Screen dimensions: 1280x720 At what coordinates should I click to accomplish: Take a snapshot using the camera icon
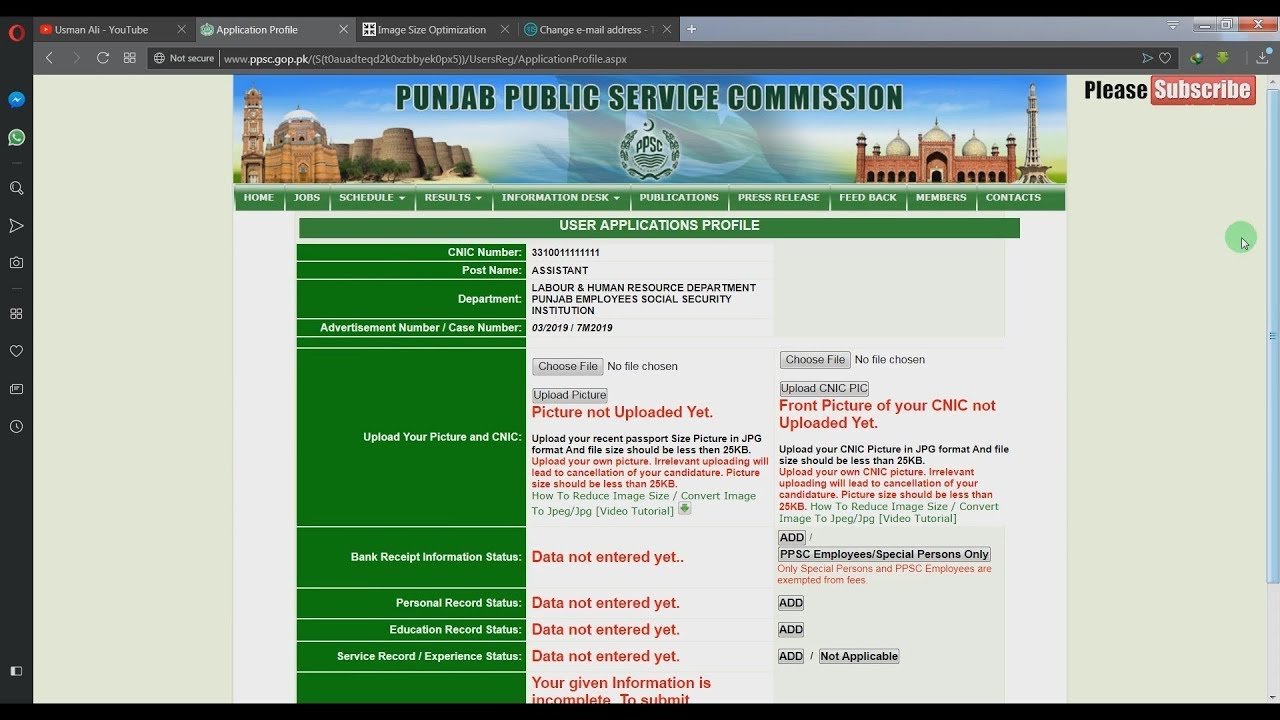click(16, 263)
